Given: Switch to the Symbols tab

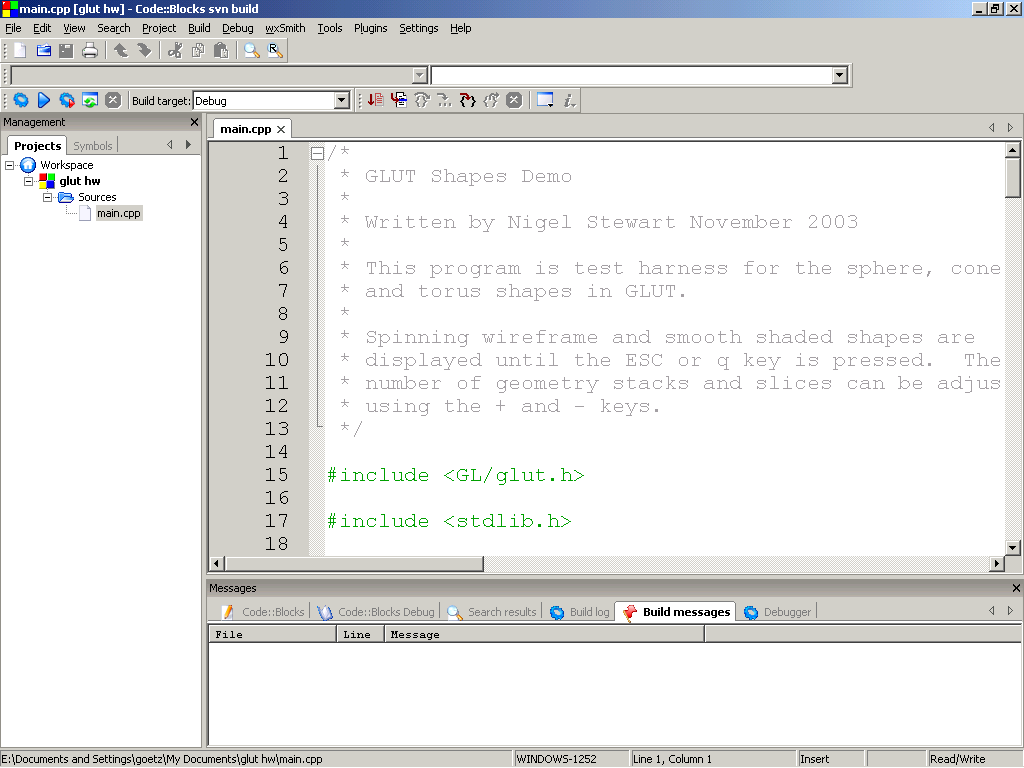Looking at the screenshot, I should [93, 146].
